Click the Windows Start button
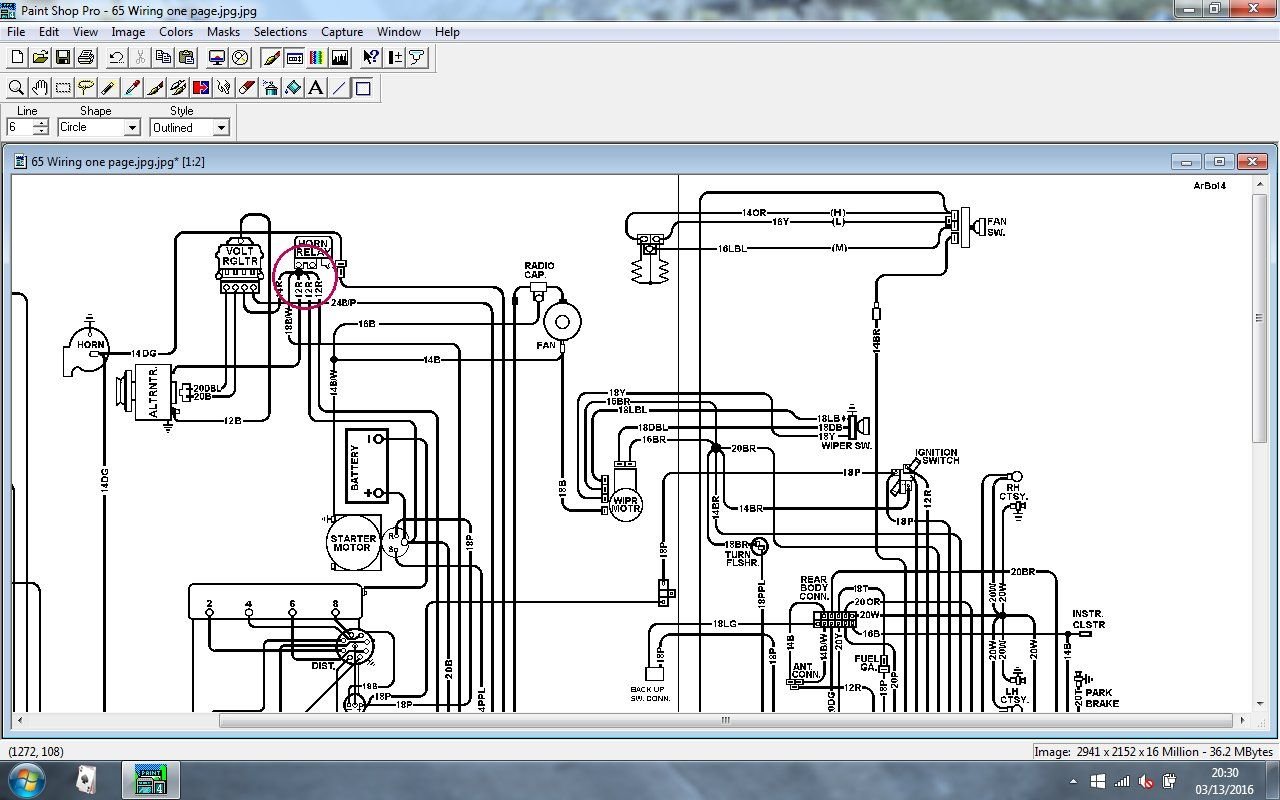The height and width of the screenshot is (800, 1280). pos(25,779)
